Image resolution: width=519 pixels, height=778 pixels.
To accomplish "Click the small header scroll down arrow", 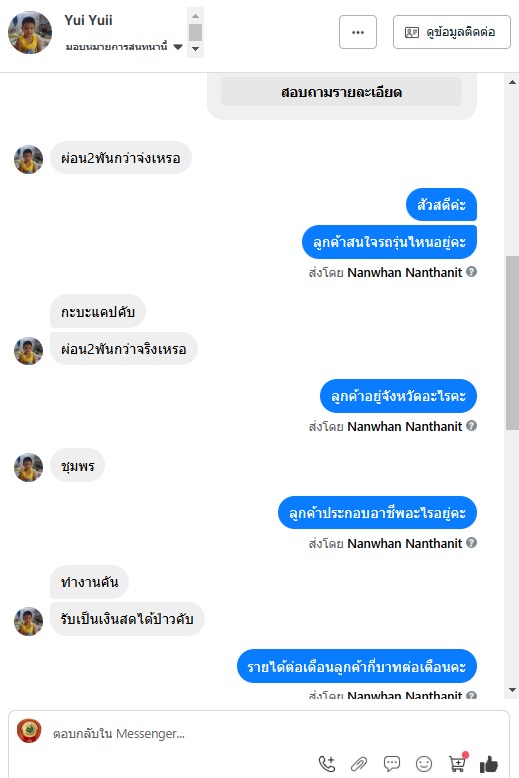I will (x=195, y=49).
